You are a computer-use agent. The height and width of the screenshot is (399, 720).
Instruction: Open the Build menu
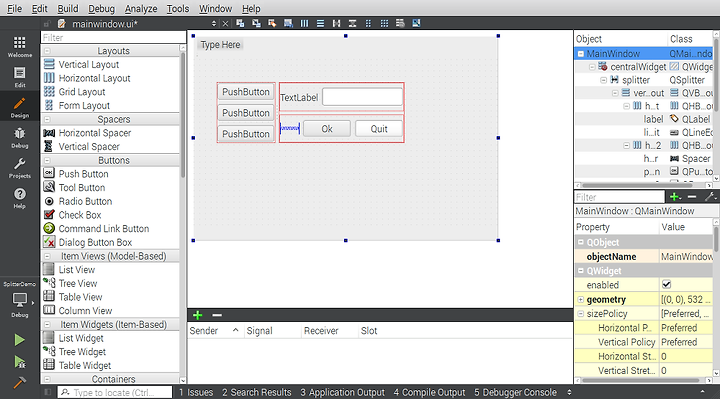tap(68, 8)
